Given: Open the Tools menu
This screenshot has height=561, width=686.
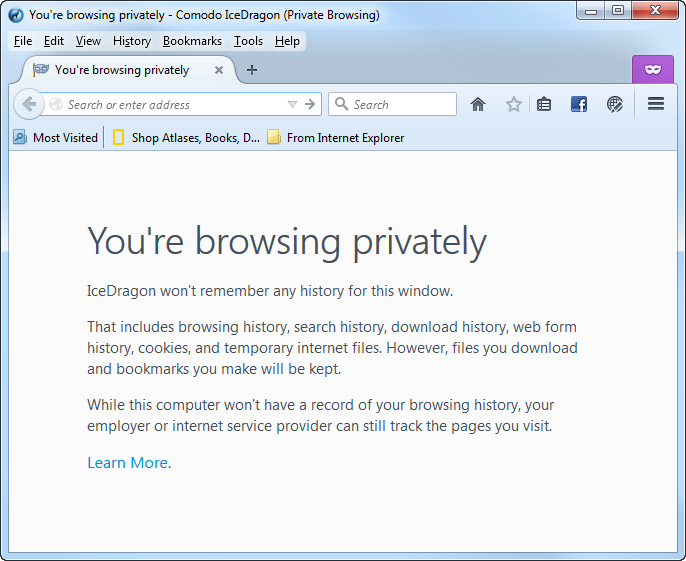Looking at the screenshot, I should (248, 41).
